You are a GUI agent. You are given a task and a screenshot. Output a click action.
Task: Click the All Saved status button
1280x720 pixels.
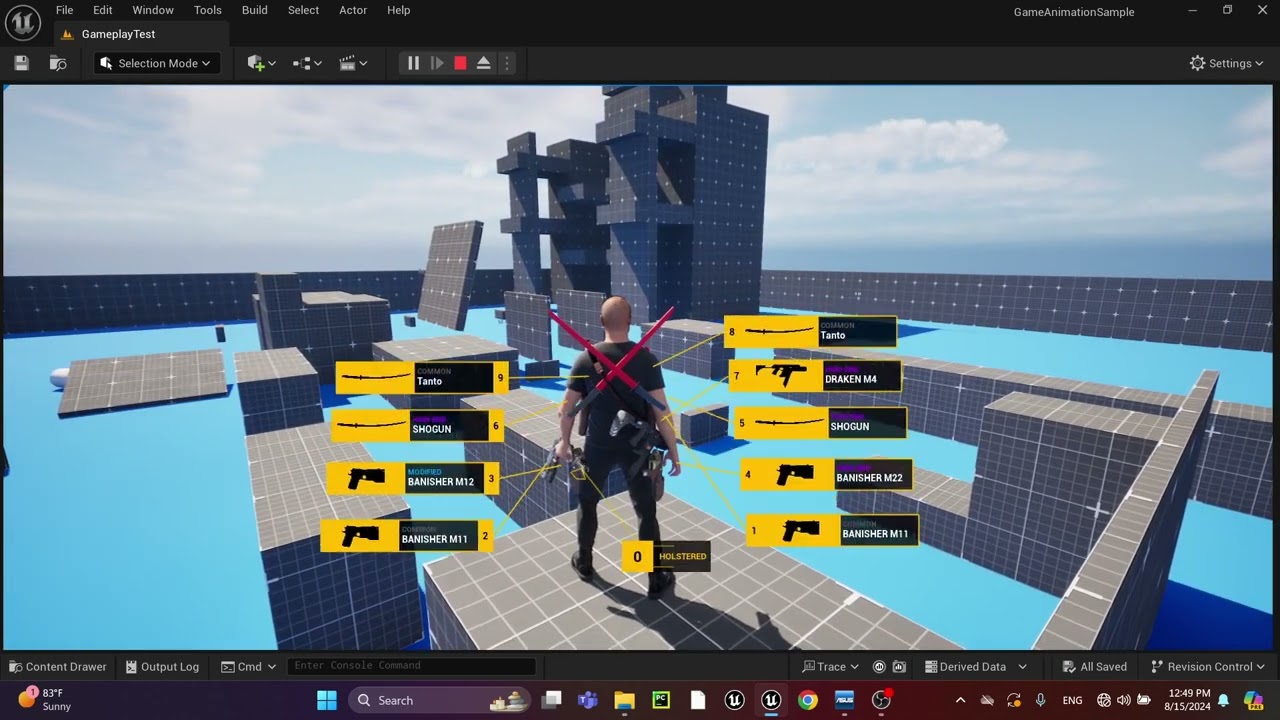pyautogui.click(x=1094, y=667)
